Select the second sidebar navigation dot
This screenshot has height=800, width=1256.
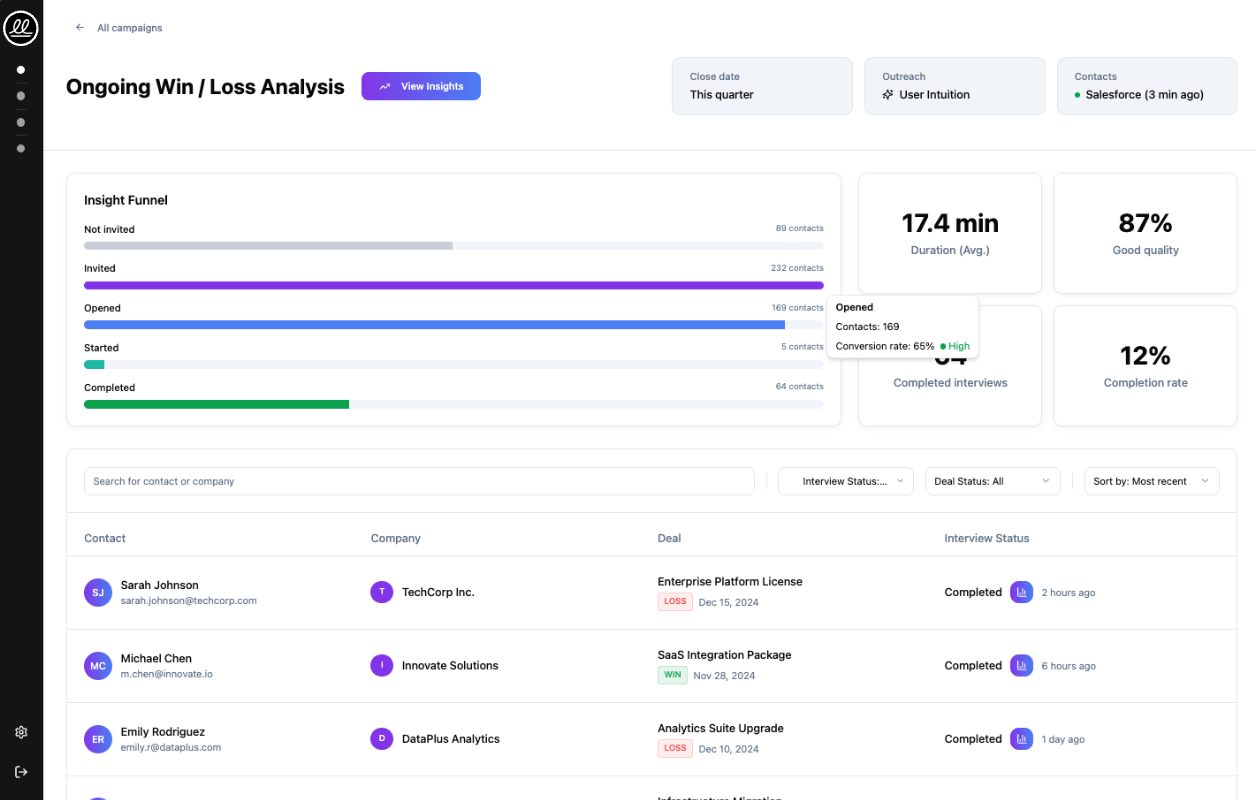pyautogui.click(x=21, y=96)
